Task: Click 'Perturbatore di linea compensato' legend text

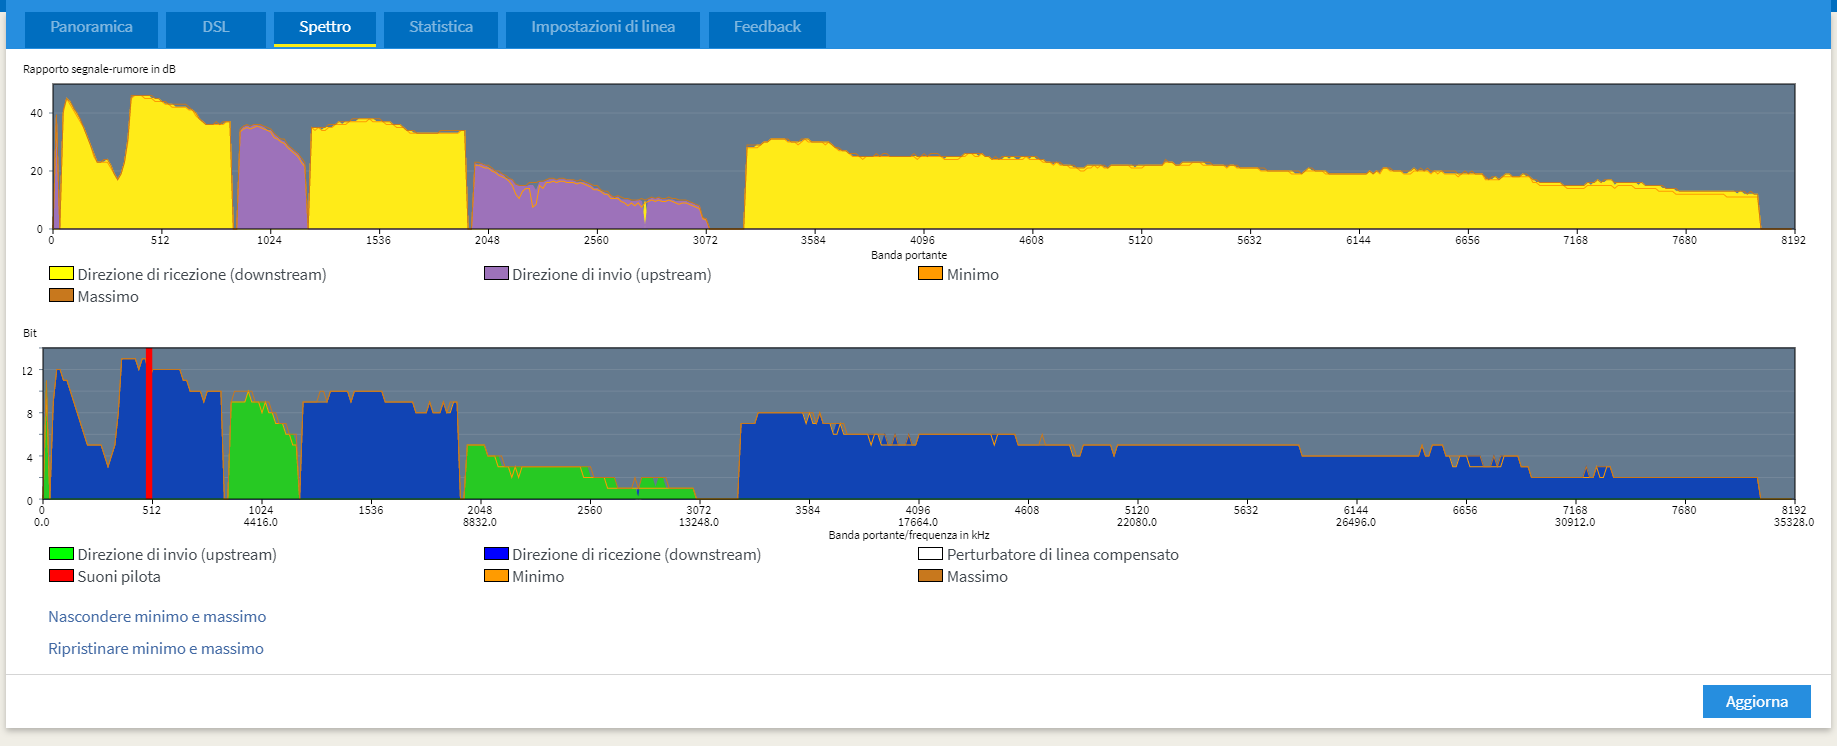Action: pos(1063,554)
